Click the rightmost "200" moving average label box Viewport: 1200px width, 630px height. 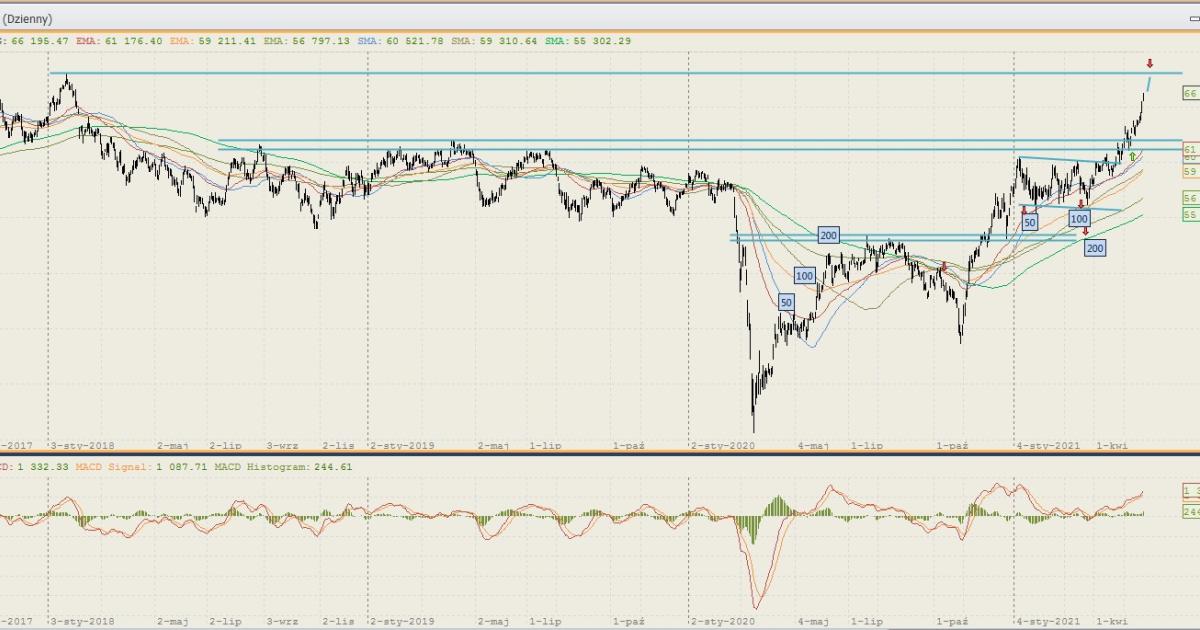click(1095, 247)
